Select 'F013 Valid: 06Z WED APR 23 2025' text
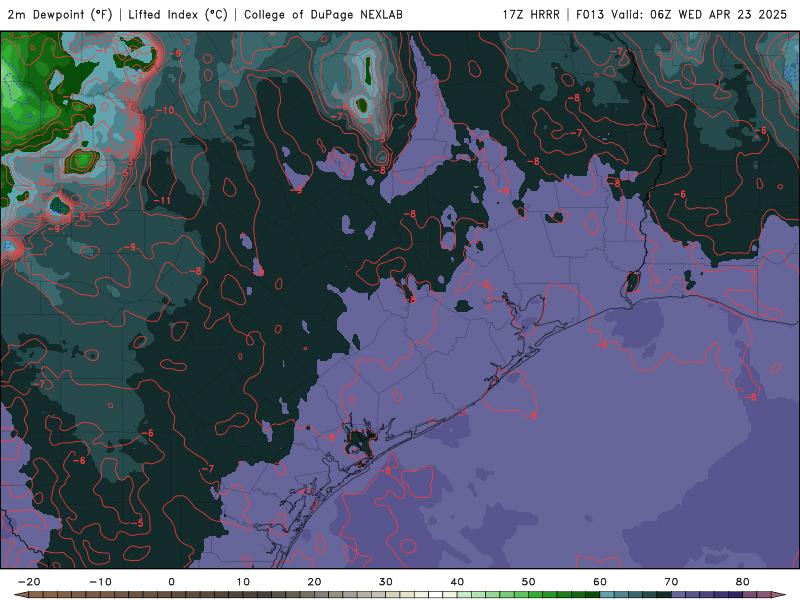This screenshot has width=800, height=600. (x=681, y=14)
